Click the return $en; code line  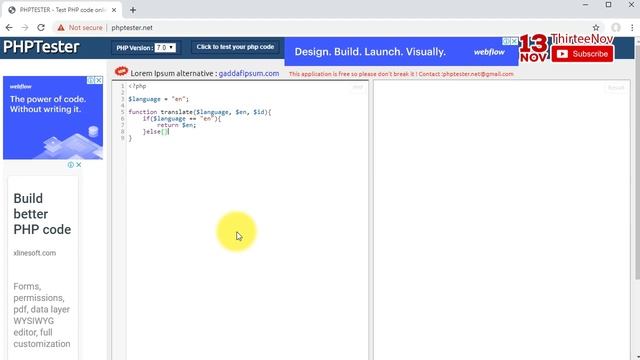[176, 125]
